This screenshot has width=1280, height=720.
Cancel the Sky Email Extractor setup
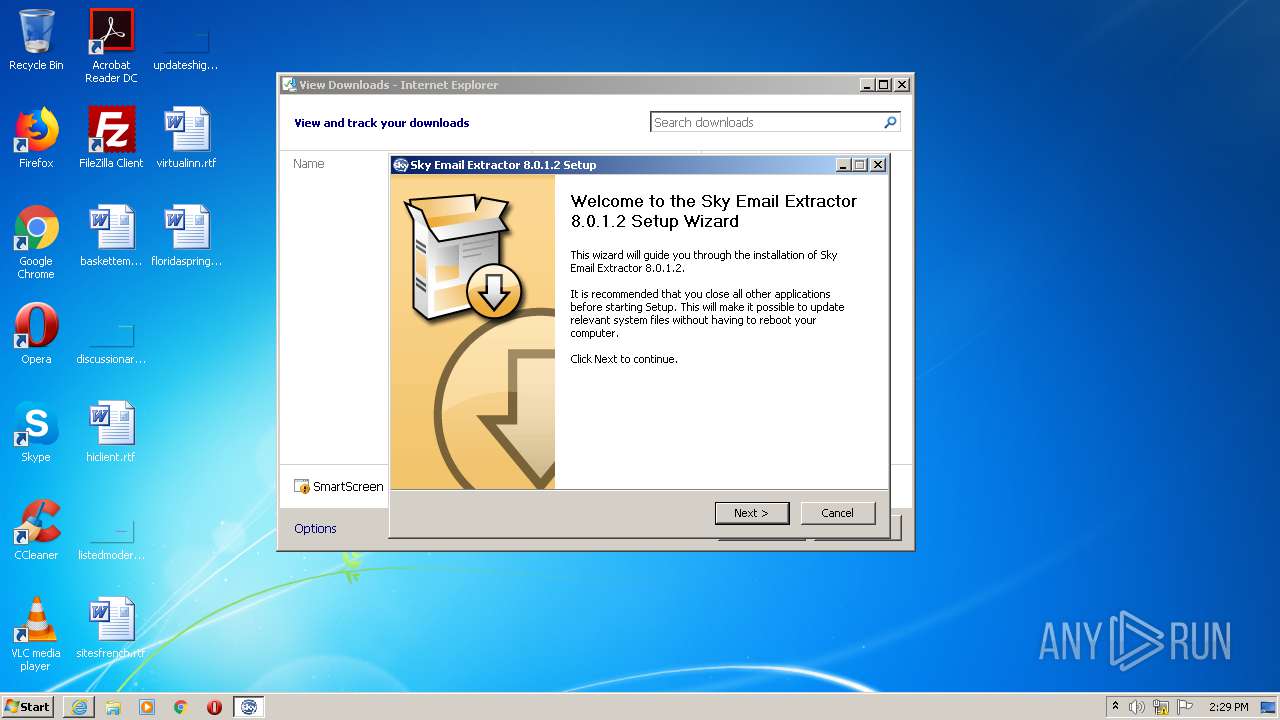click(x=838, y=513)
